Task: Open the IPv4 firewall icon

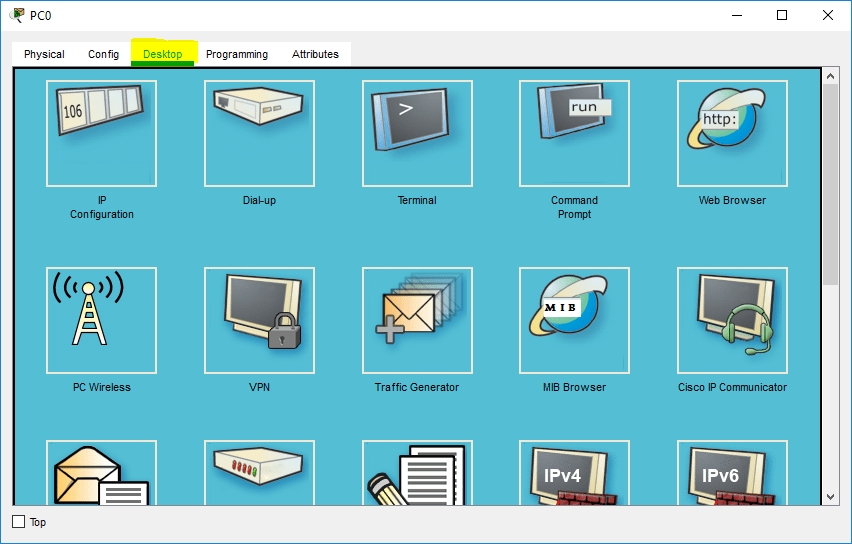Action: (574, 473)
